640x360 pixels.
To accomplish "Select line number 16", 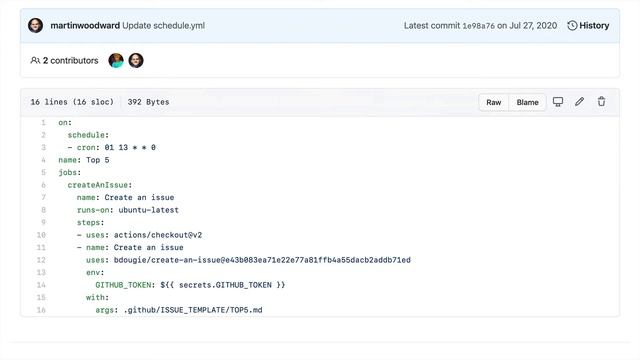I will point(41,310).
